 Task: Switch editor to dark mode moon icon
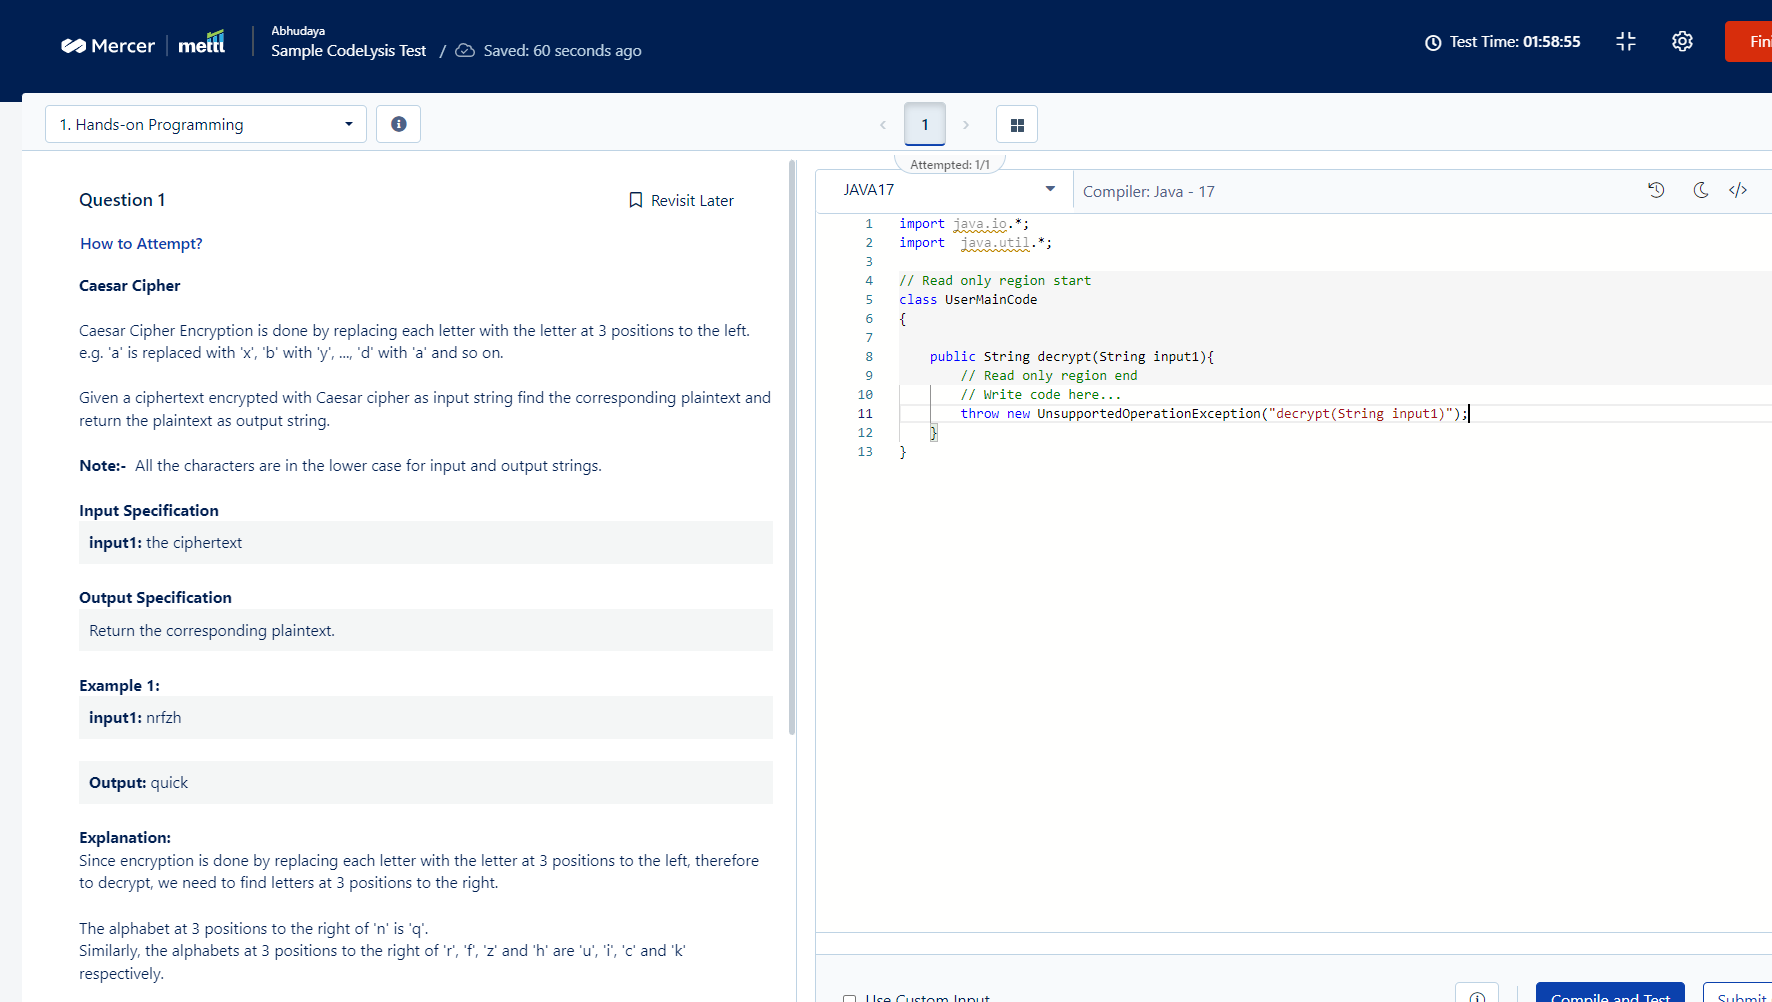pyautogui.click(x=1700, y=190)
